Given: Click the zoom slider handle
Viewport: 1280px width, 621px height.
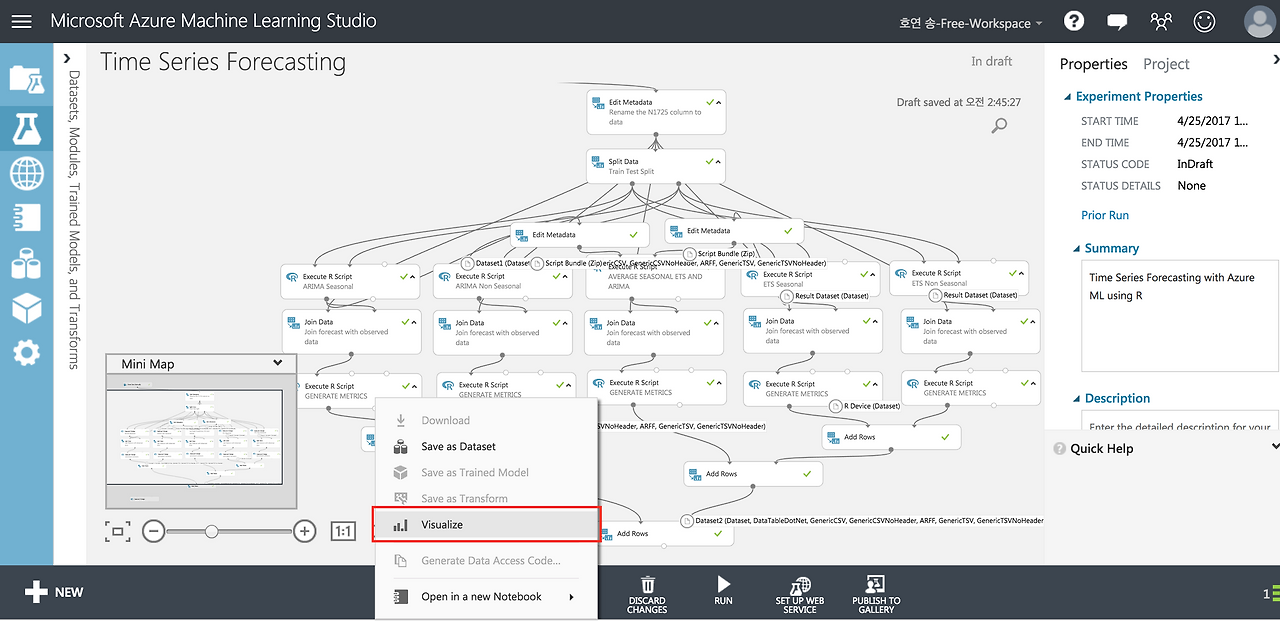Looking at the screenshot, I should (x=211, y=531).
